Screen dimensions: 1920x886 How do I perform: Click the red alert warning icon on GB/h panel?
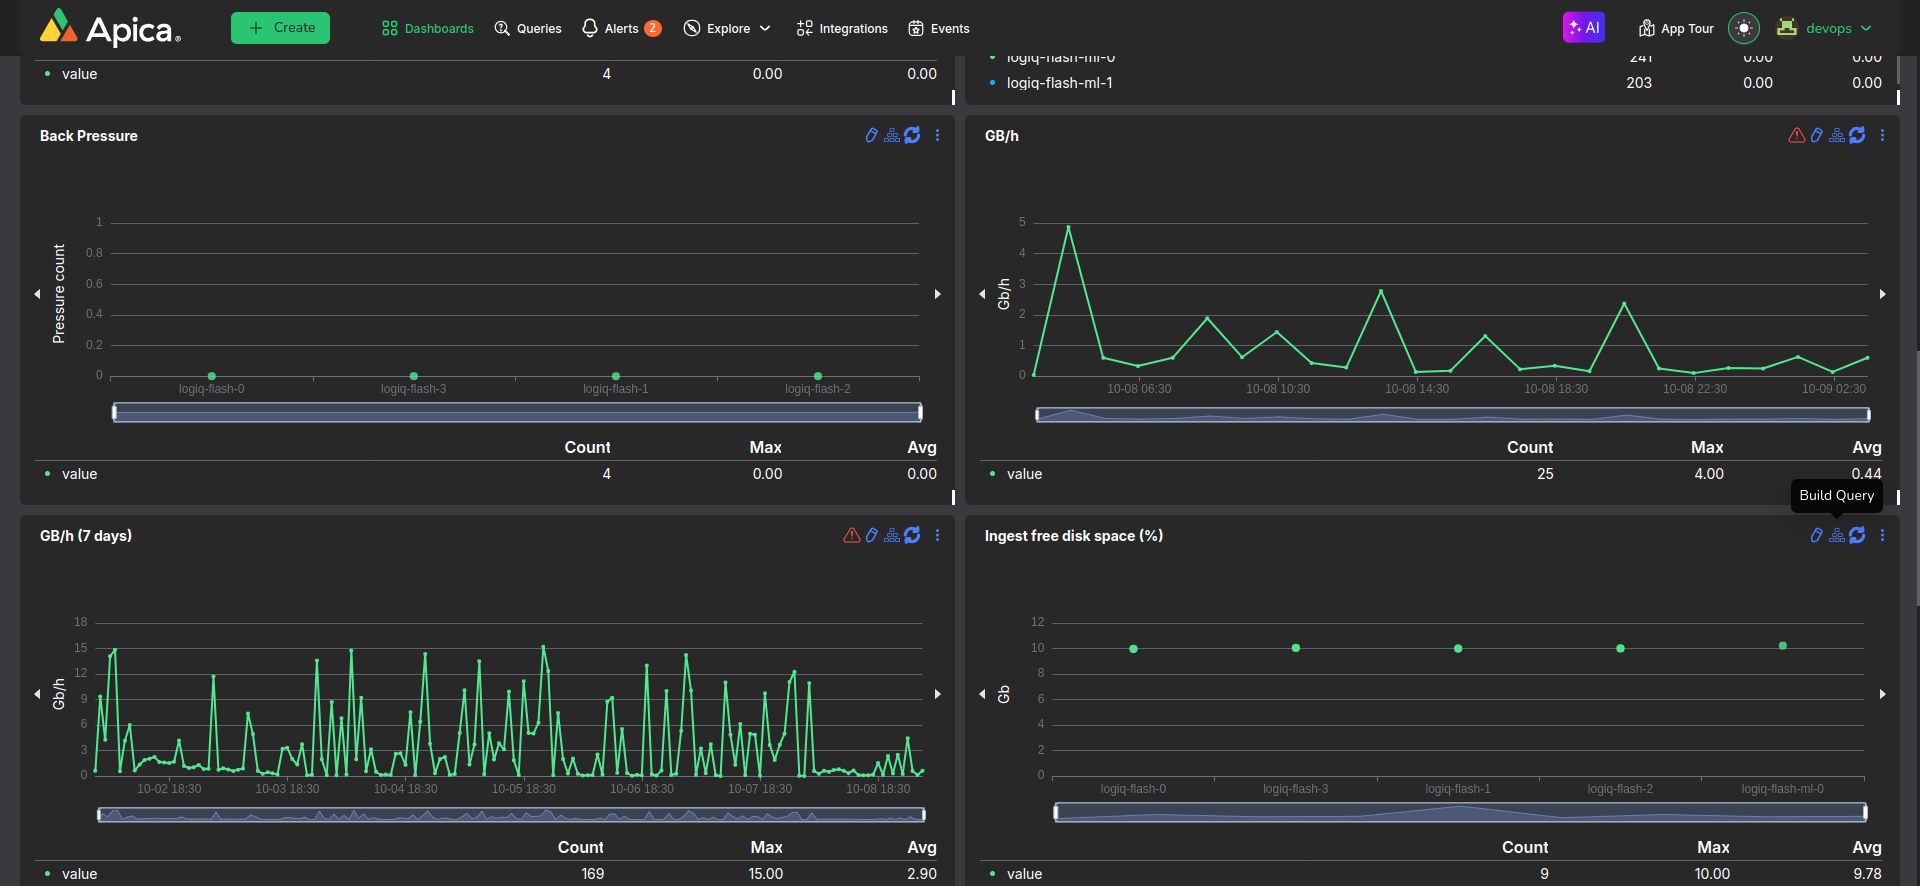[1796, 136]
